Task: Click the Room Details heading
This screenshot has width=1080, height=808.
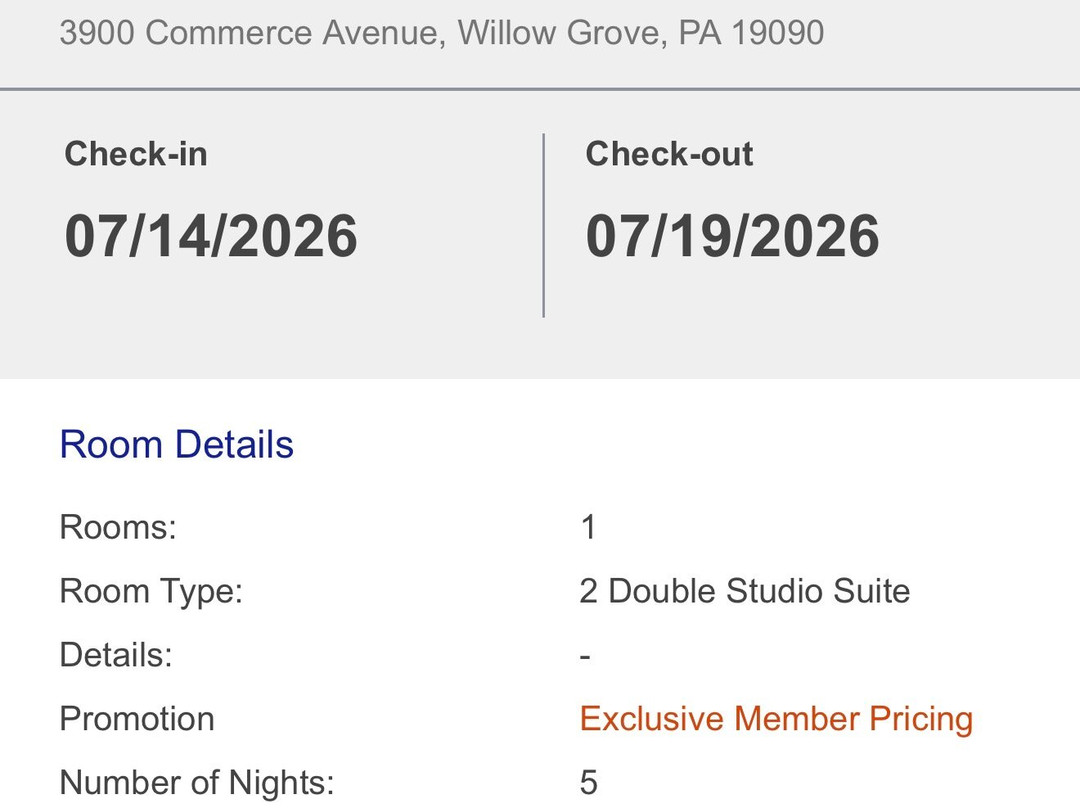Action: [177, 444]
